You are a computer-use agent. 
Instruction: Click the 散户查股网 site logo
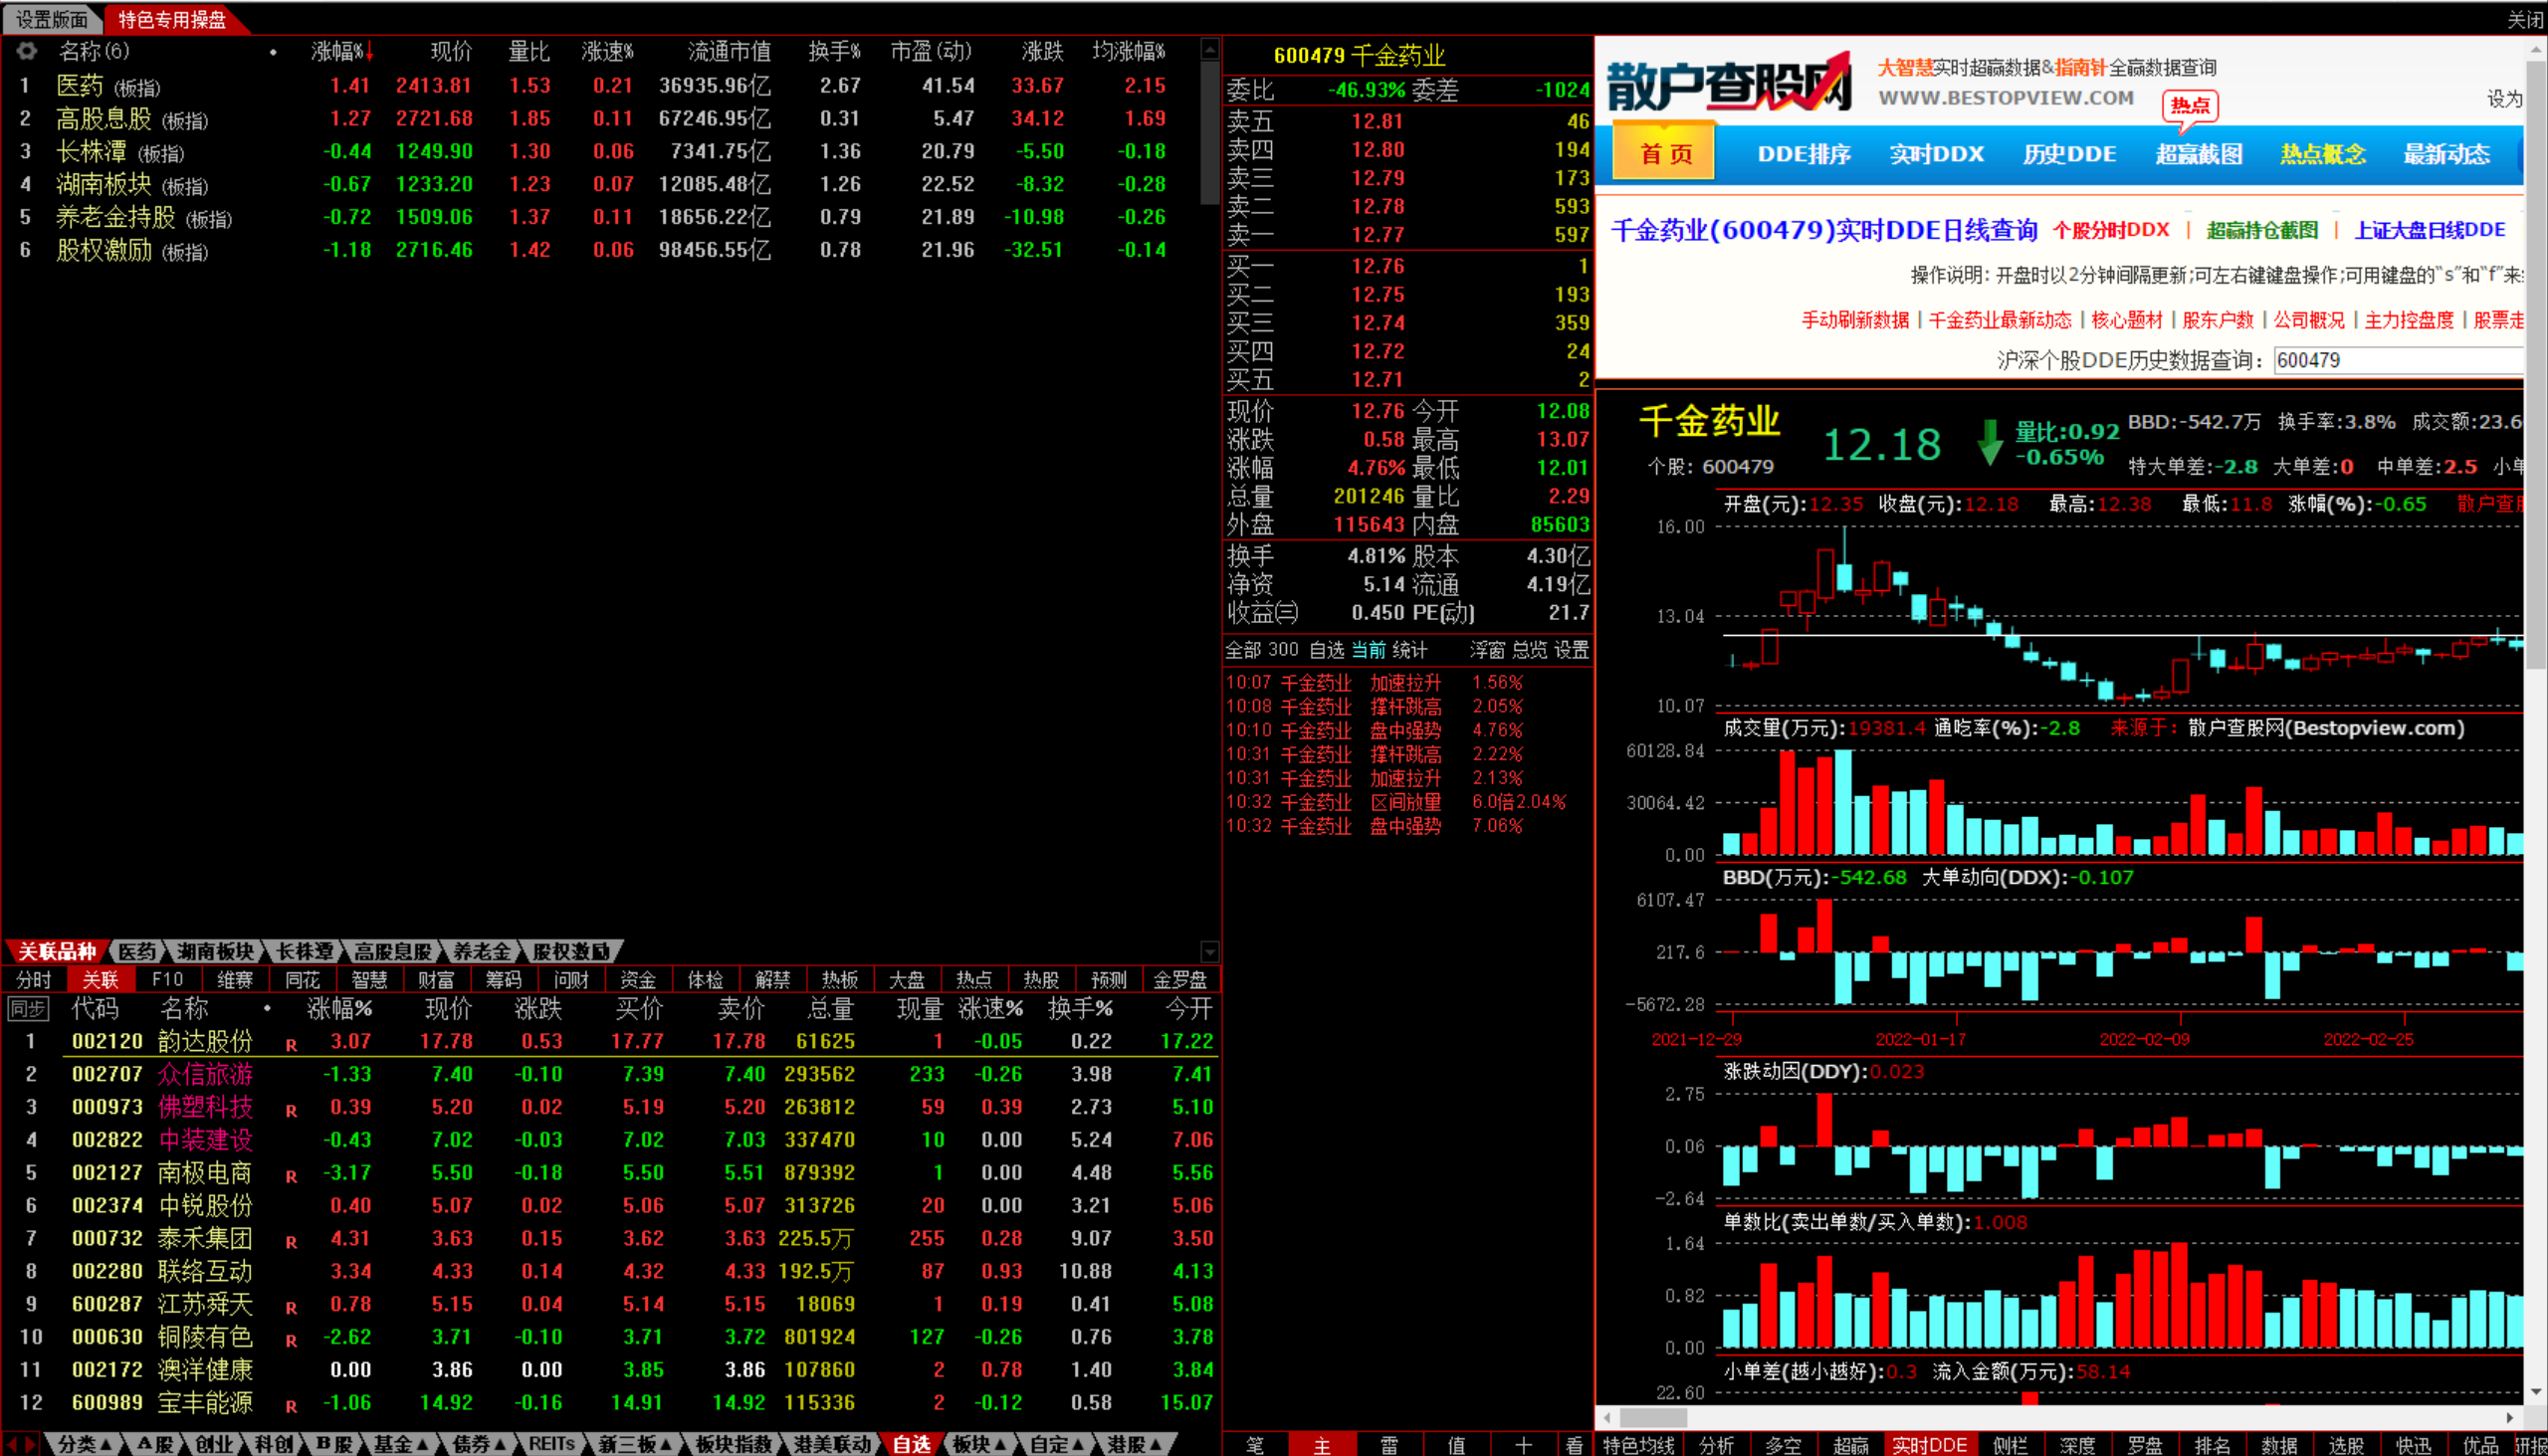click(1729, 84)
